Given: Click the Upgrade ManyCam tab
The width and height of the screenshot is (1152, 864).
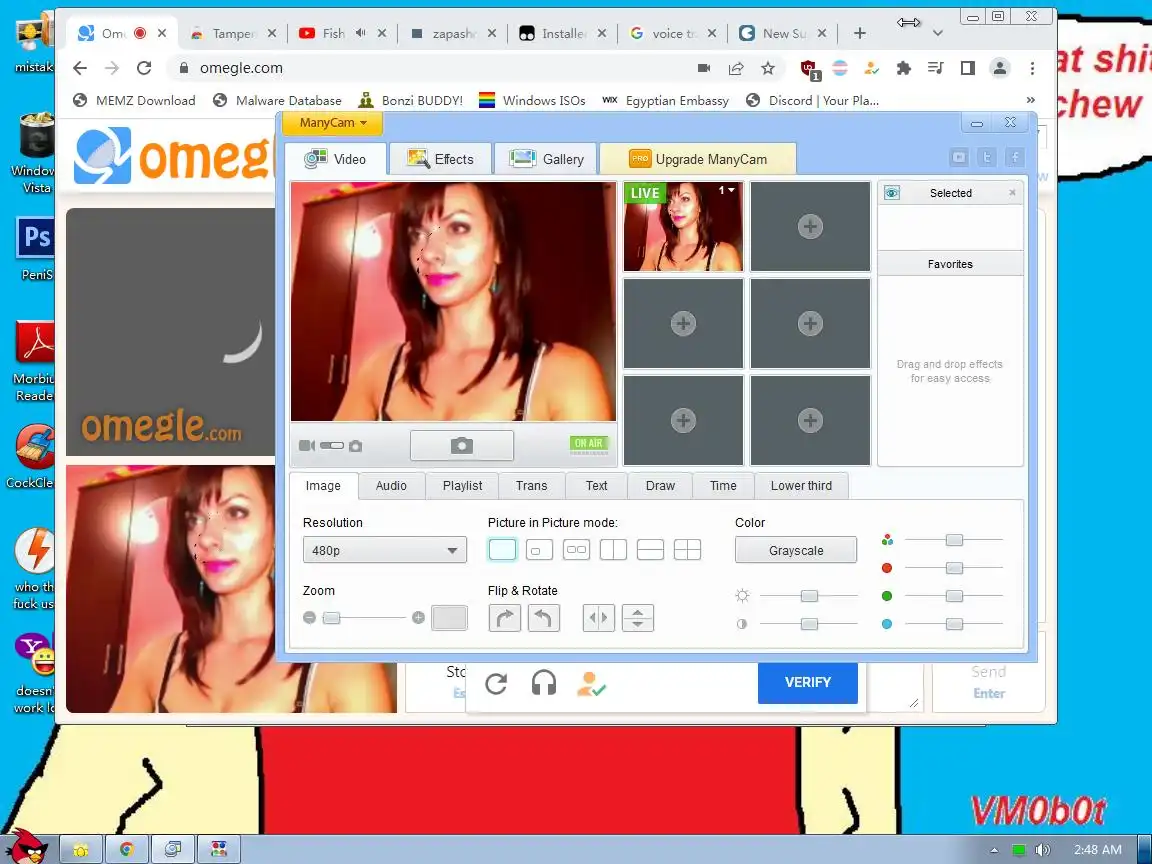Looking at the screenshot, I should (x=697, y=159).
